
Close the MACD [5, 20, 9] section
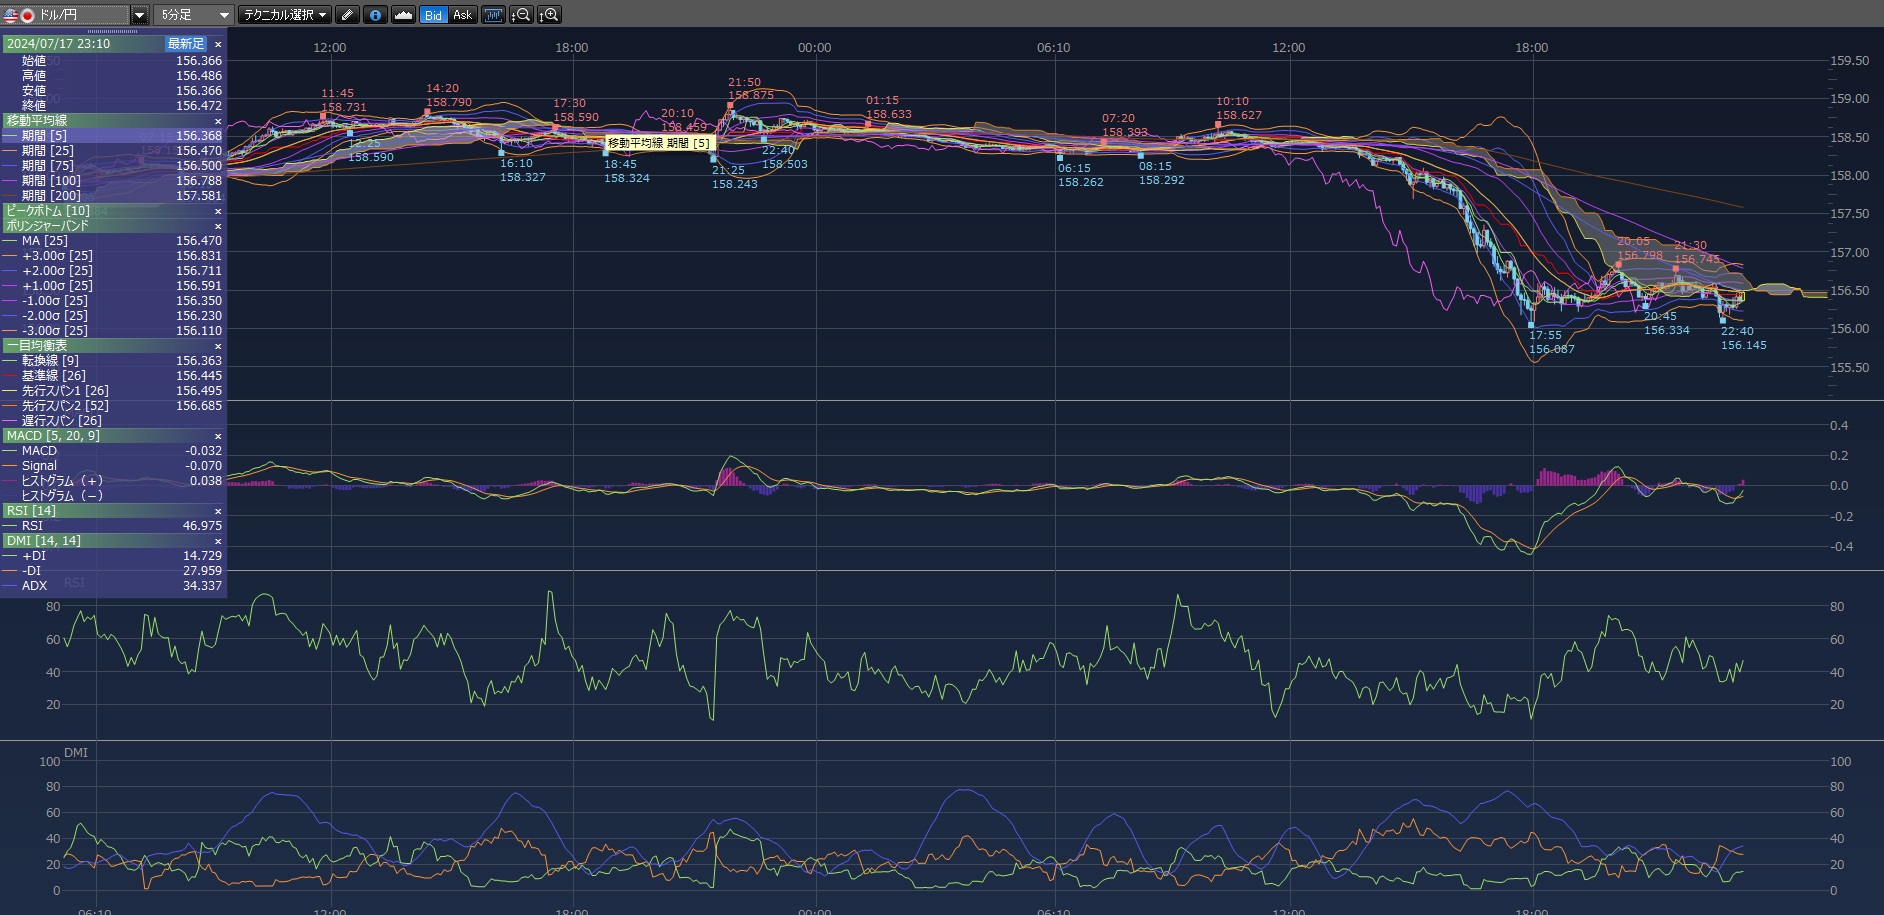point(218,436)
